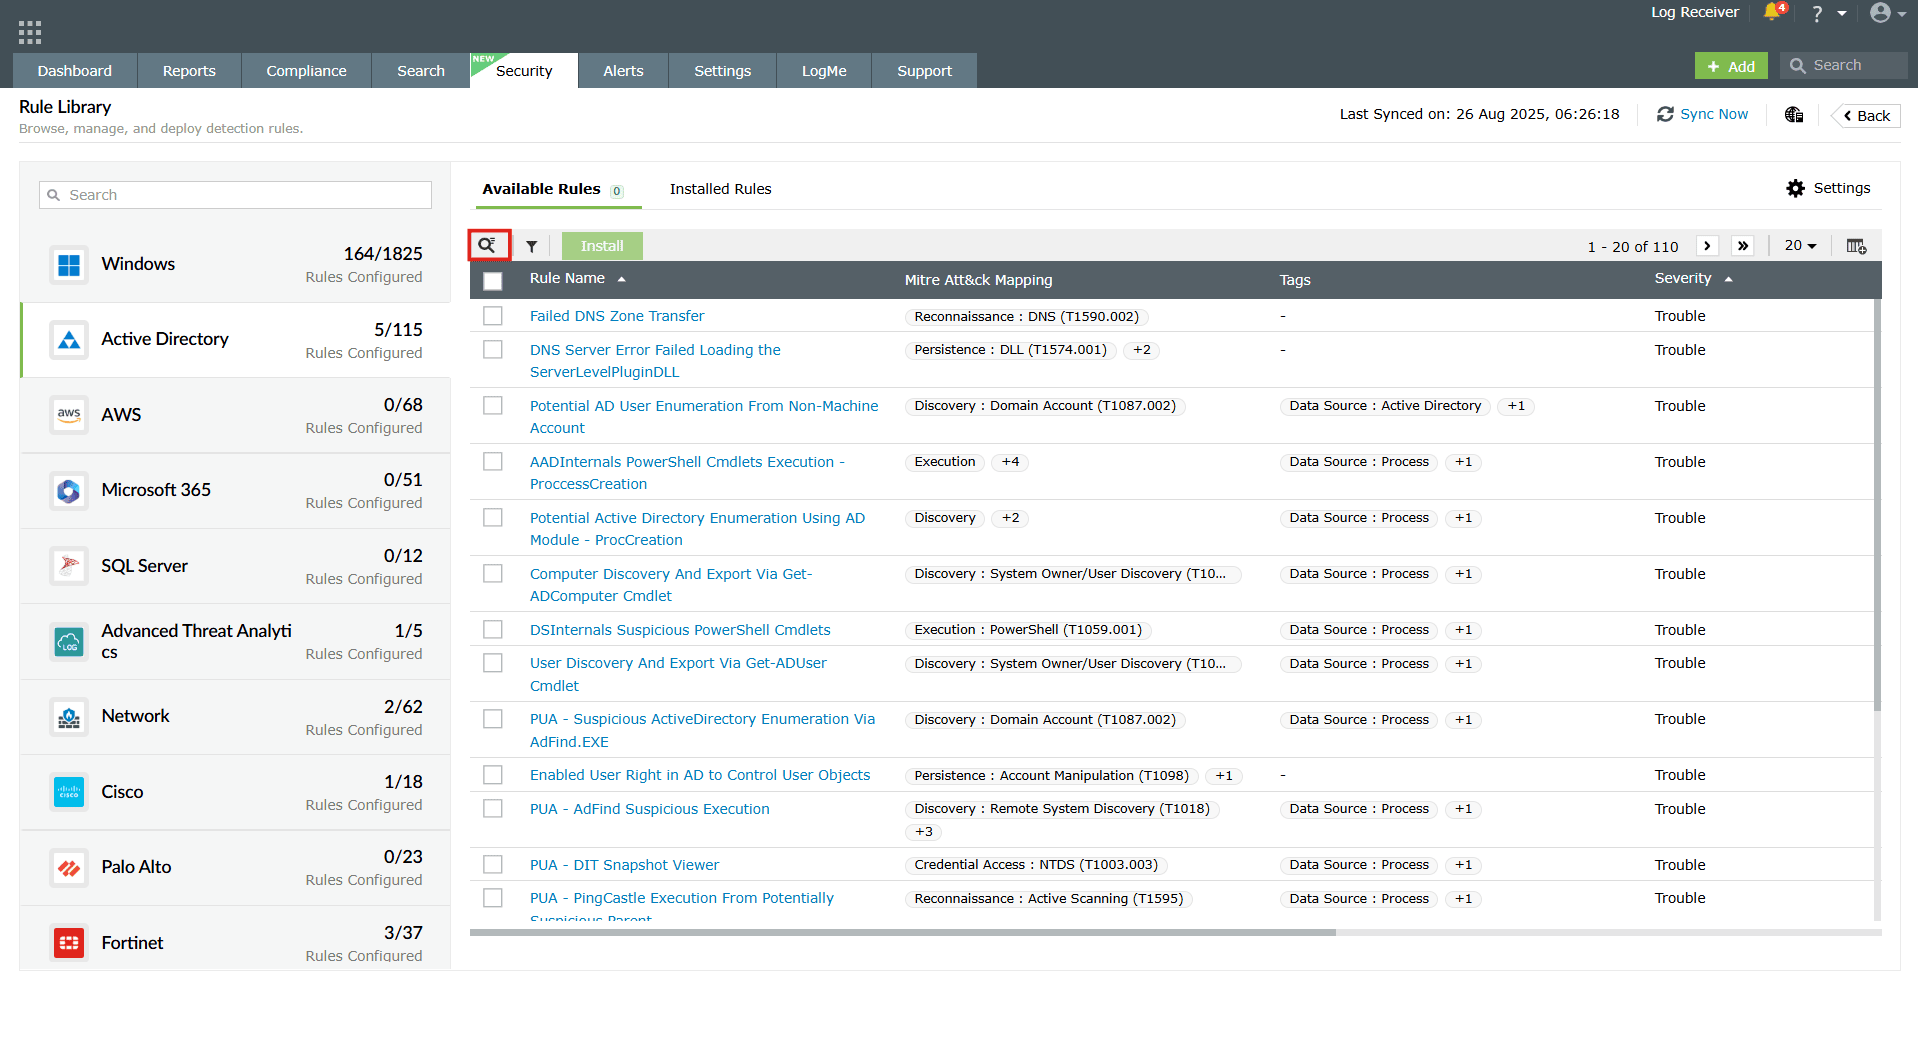This screenshot has height=1061, width=1918.
Task: Click the Back button
Action: tap(1866, 116)
